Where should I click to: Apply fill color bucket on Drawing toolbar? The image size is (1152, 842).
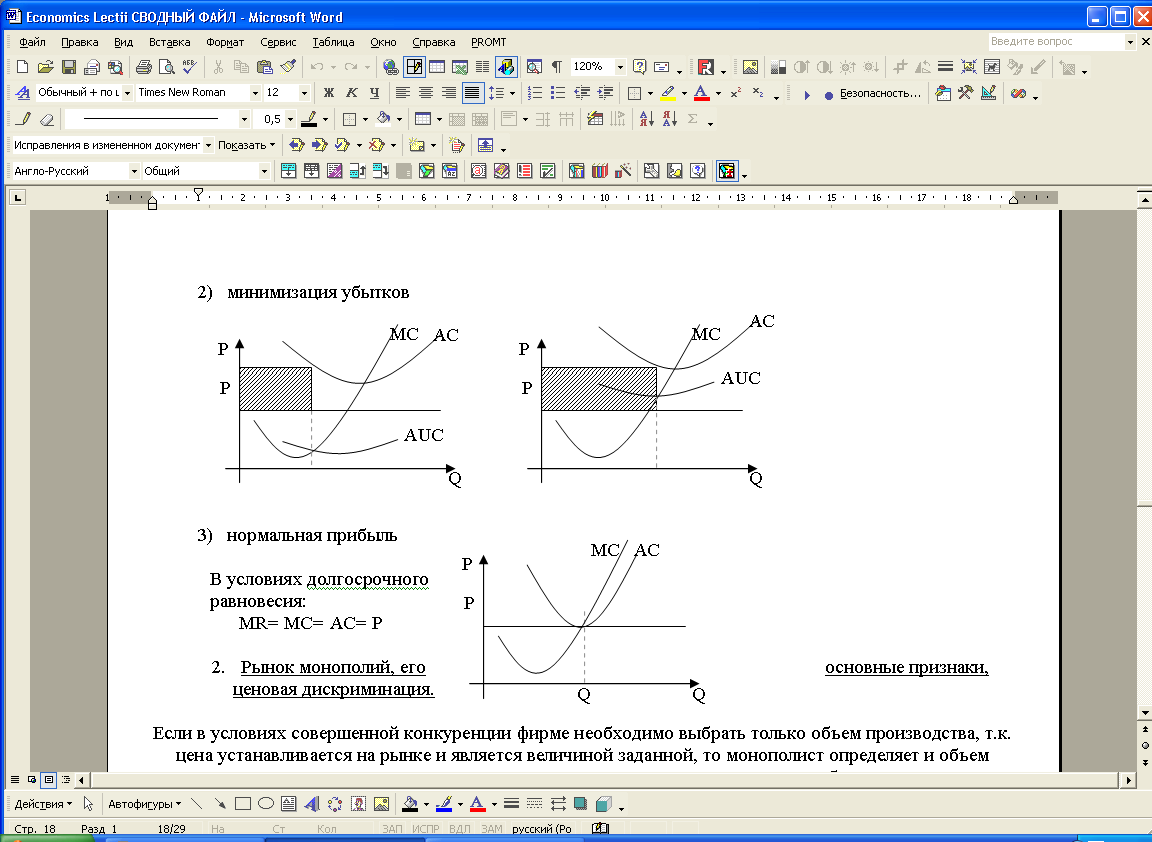[410, 804]
